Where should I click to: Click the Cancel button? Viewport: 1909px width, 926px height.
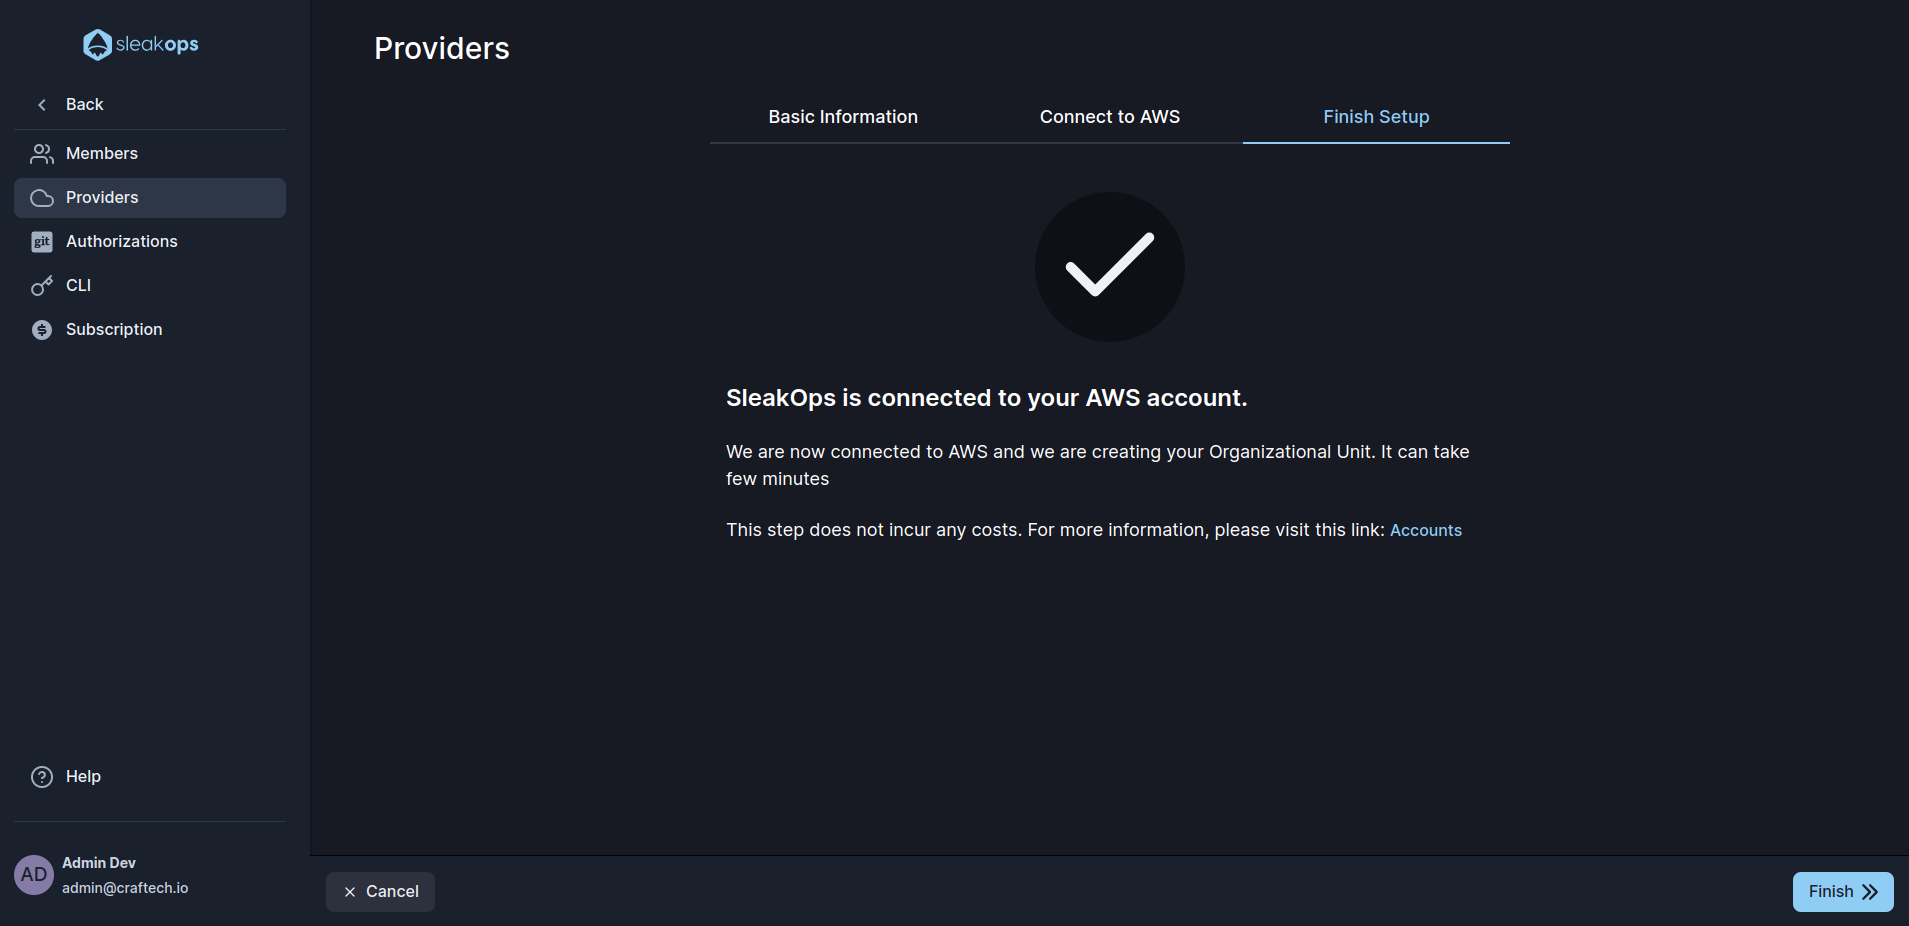pyautogui.click(x=380, y=892)
